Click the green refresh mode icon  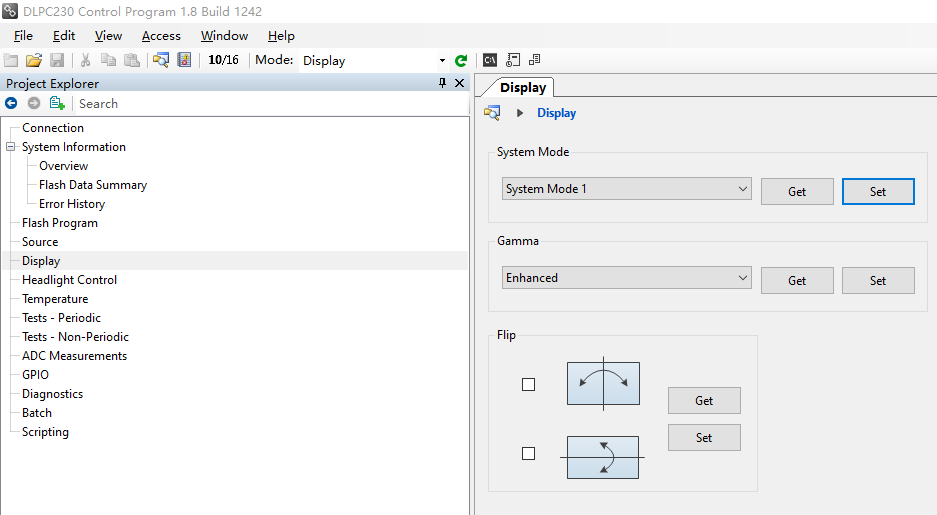click(x=461, y=60)
